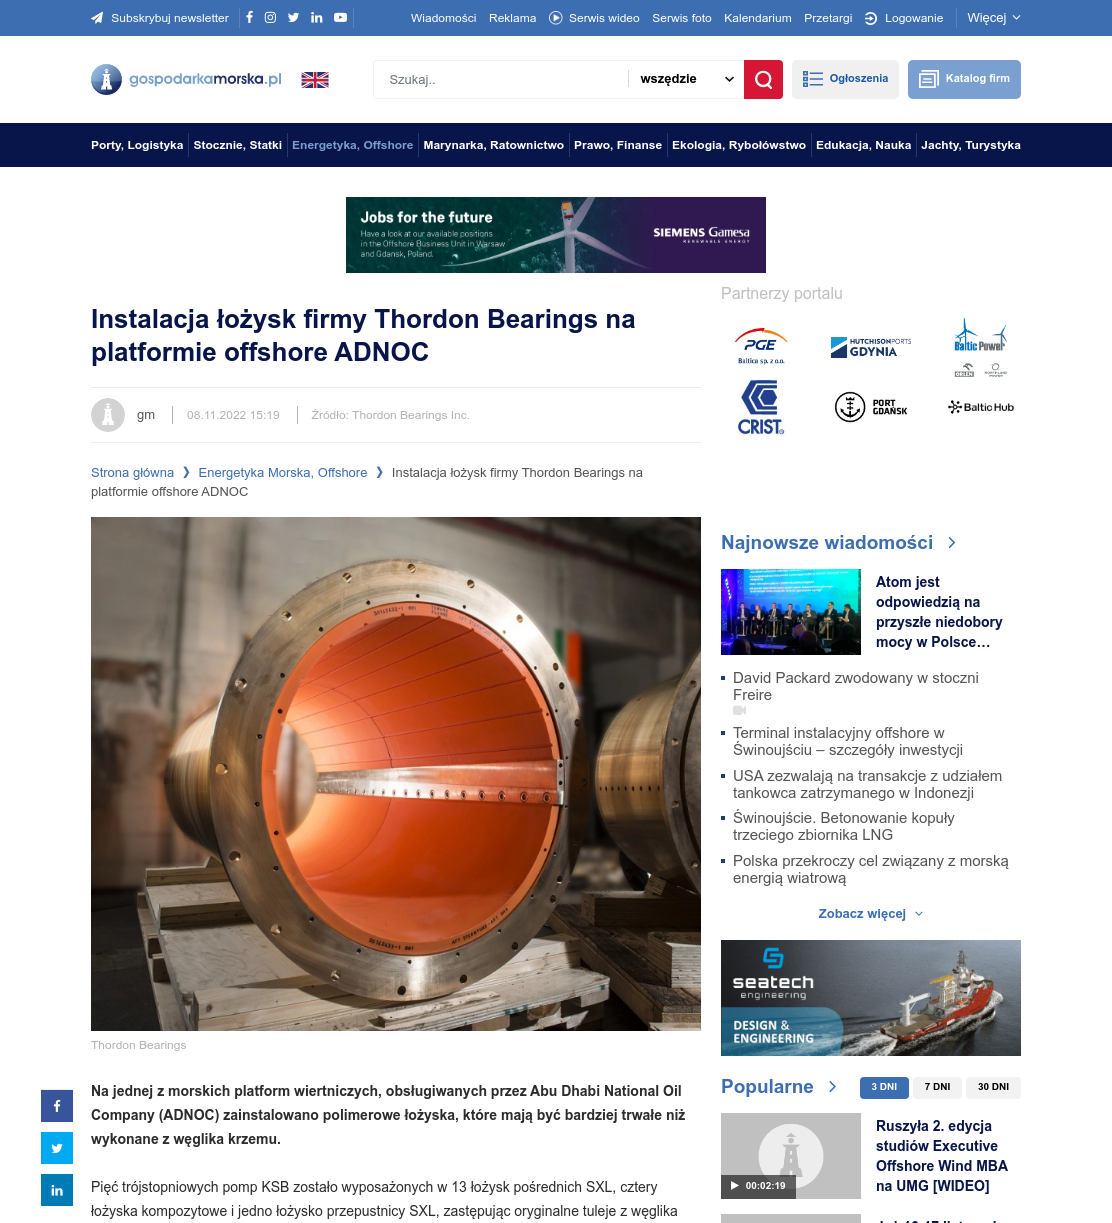Select 3 DNI popular tab
This screenshot has width=1112, height=1223.
pos(884,1087)
